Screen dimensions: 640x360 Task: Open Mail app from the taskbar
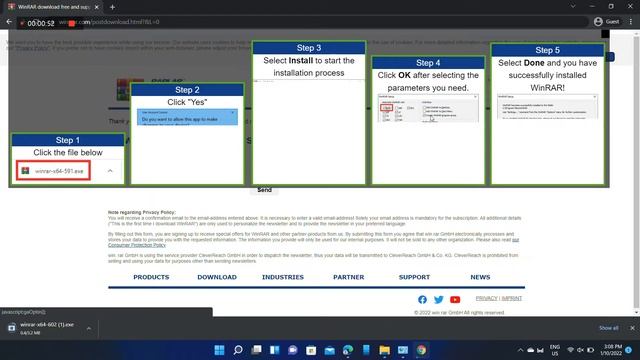[x=329, y=350]
